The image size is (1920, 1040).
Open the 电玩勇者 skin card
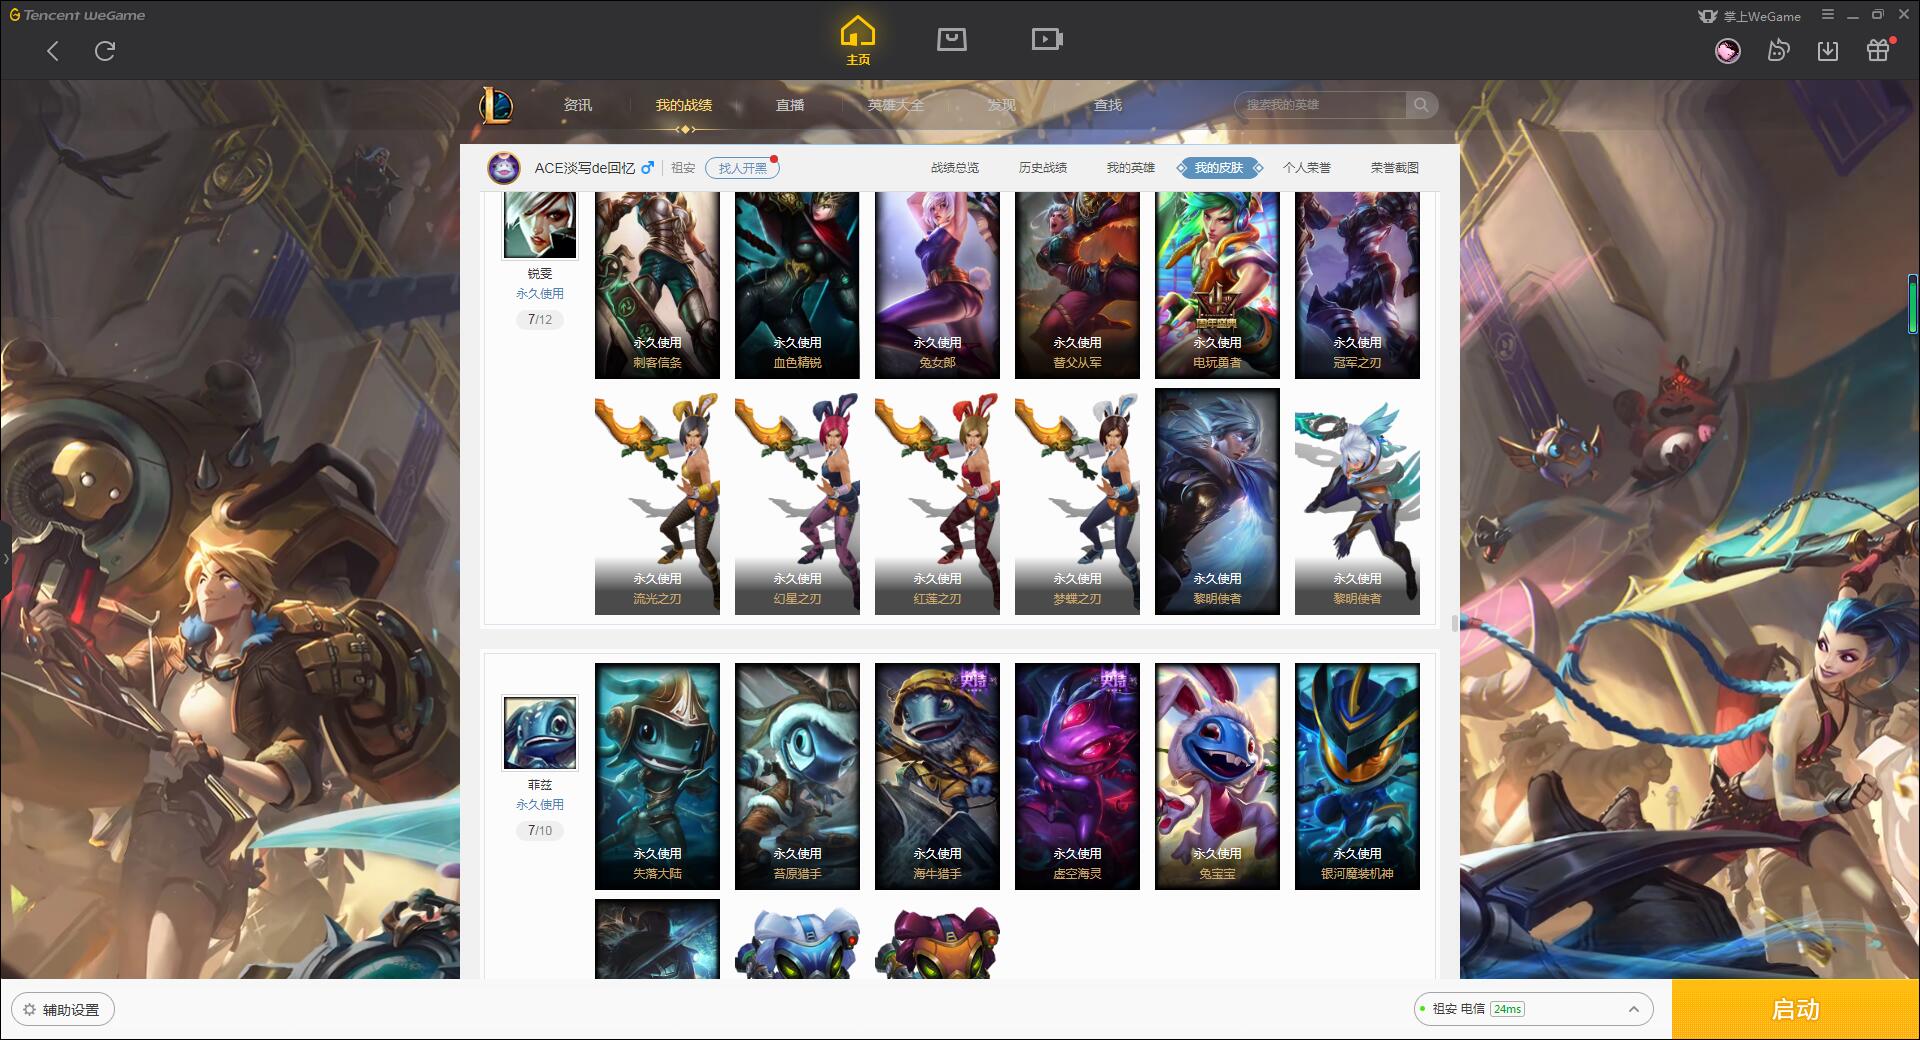tap(1217, 285)
